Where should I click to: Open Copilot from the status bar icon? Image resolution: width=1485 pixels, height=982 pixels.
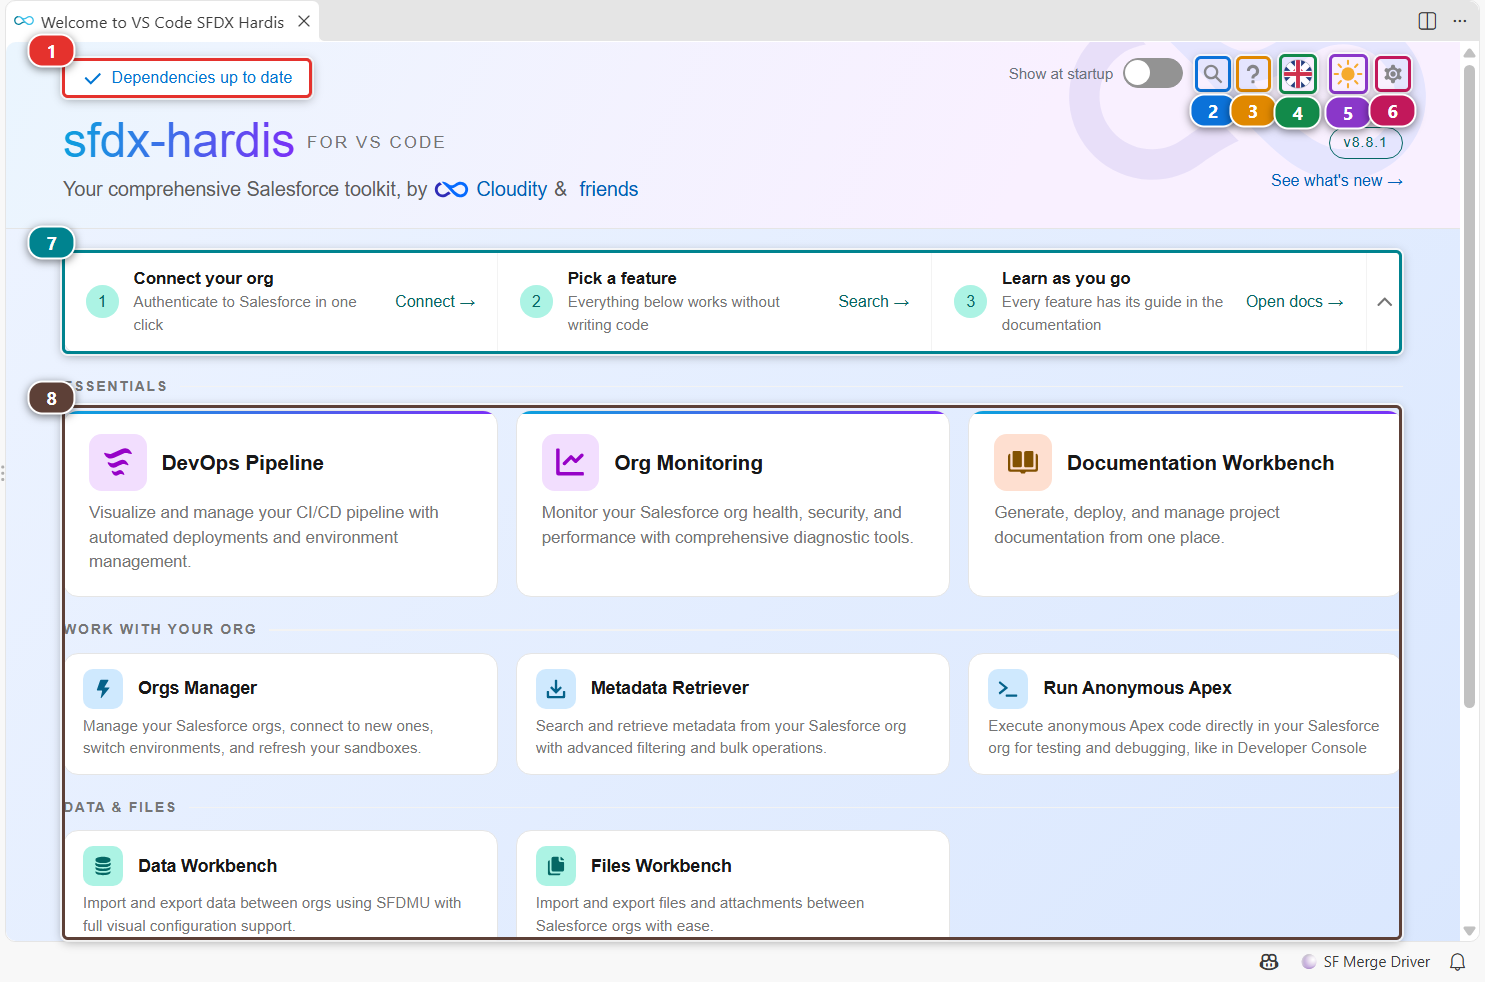point(1269,962)
